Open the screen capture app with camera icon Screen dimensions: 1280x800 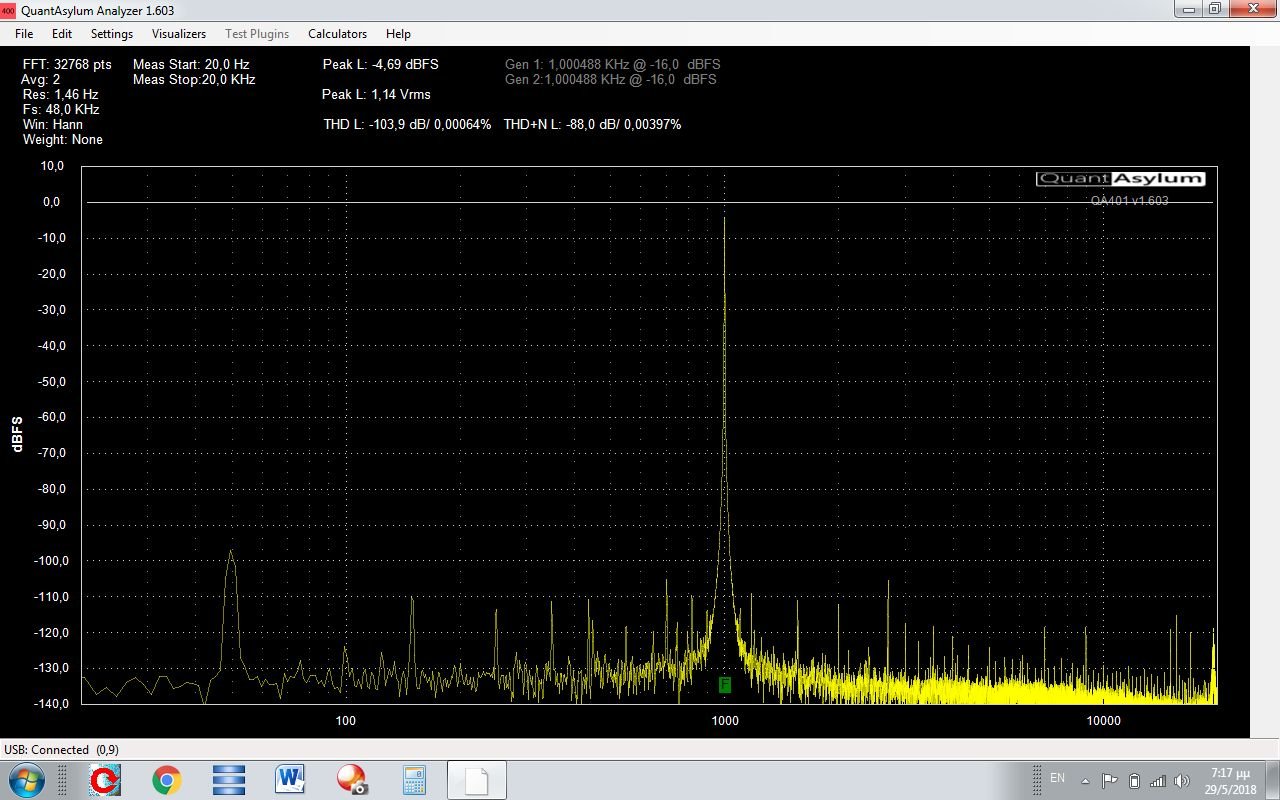pos(351,780)
